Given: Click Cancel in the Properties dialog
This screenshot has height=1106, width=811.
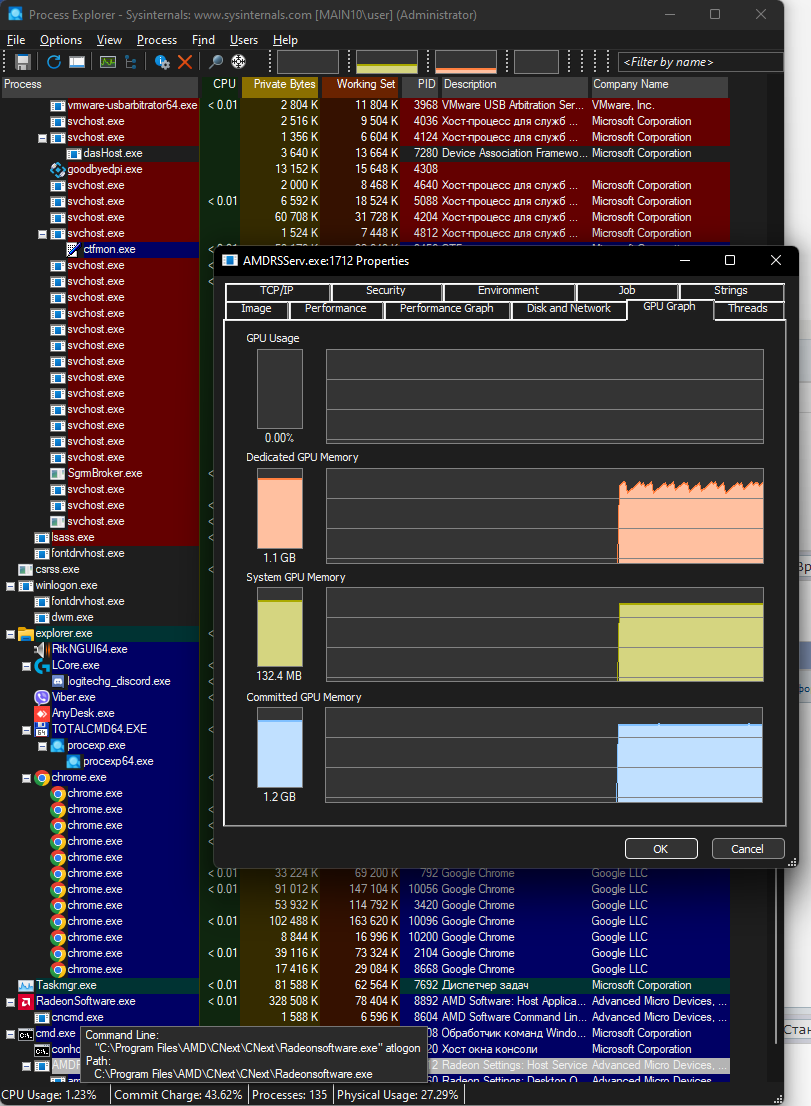Looking at the screenshot, I should (x=748, y=849).
